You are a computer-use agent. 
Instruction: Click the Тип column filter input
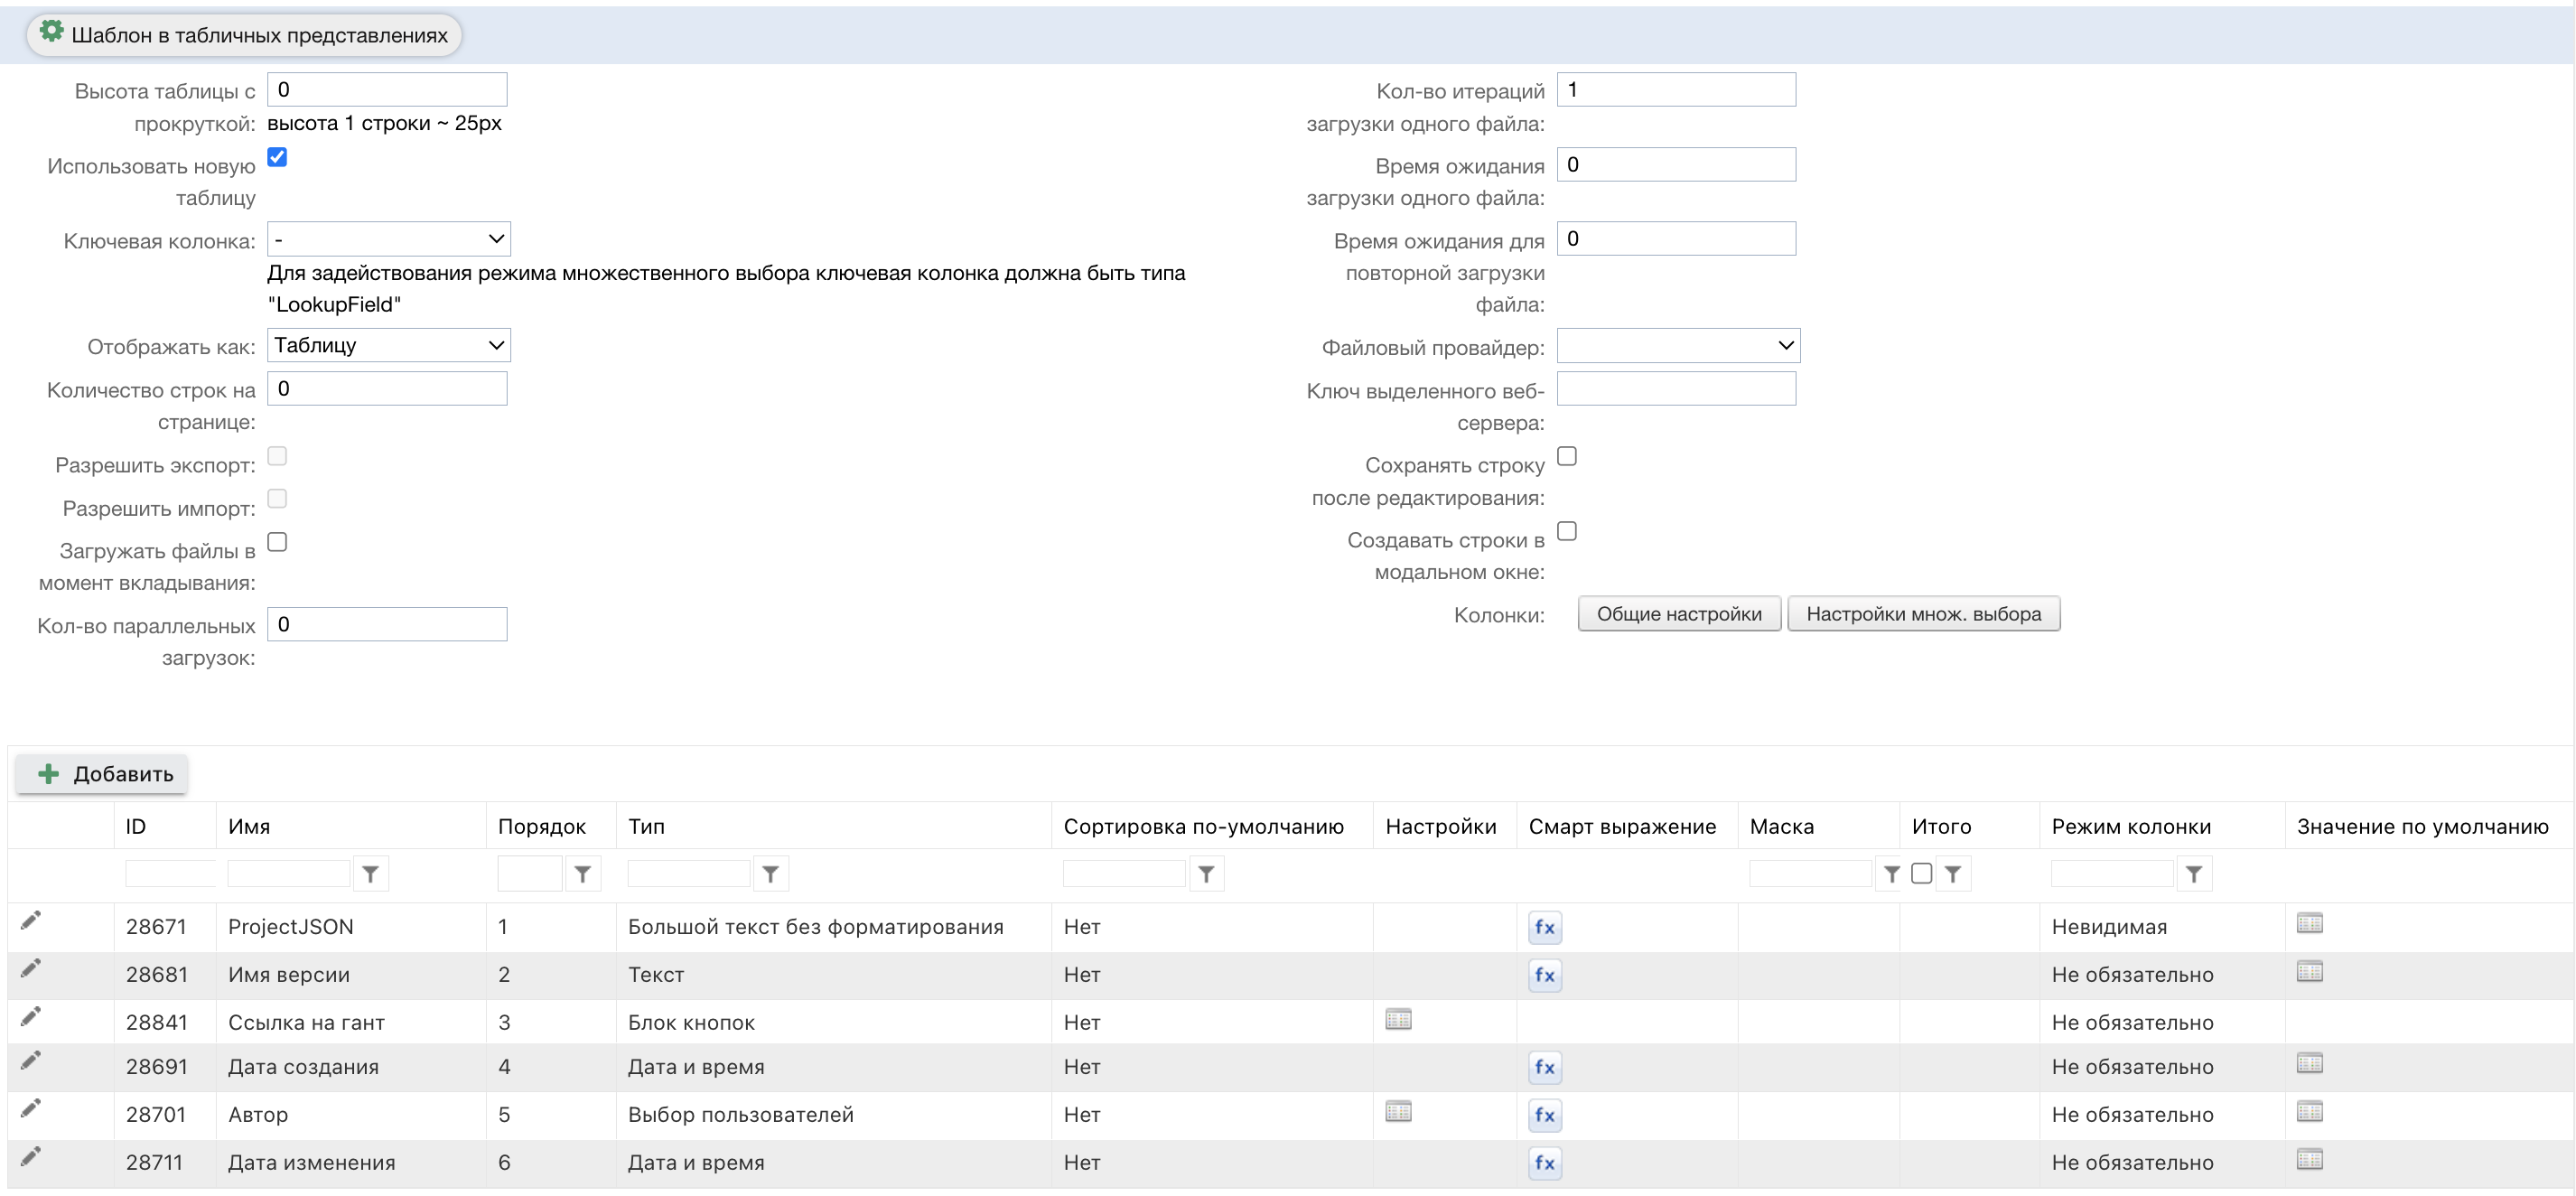[x=689, y=874]
